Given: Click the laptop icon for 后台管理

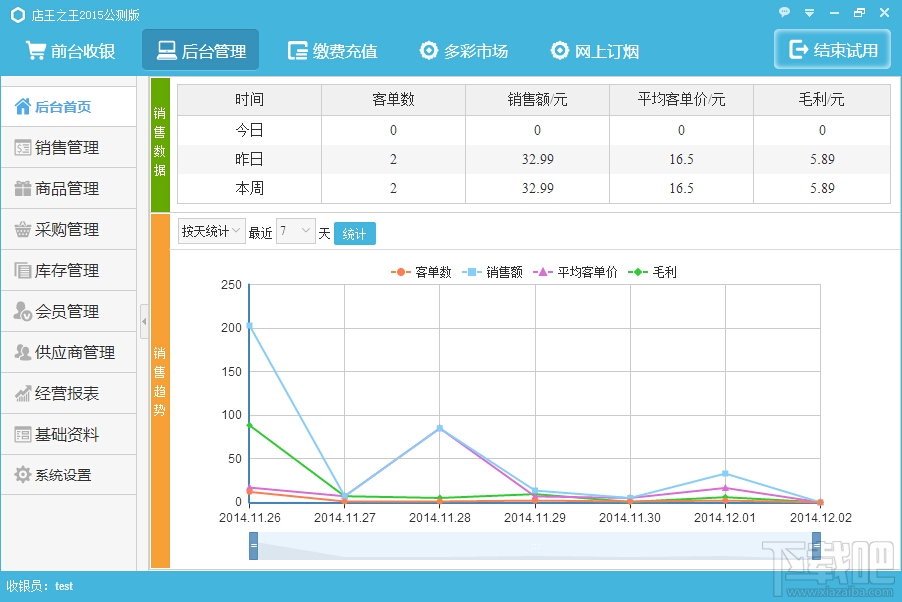Looking at the screenshot, I should click(167, 51).
